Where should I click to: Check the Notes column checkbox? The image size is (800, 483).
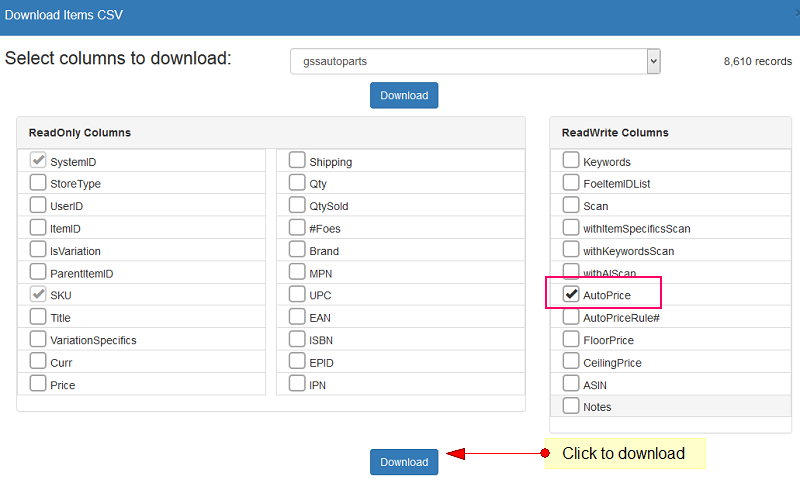[x=571, y=406]
